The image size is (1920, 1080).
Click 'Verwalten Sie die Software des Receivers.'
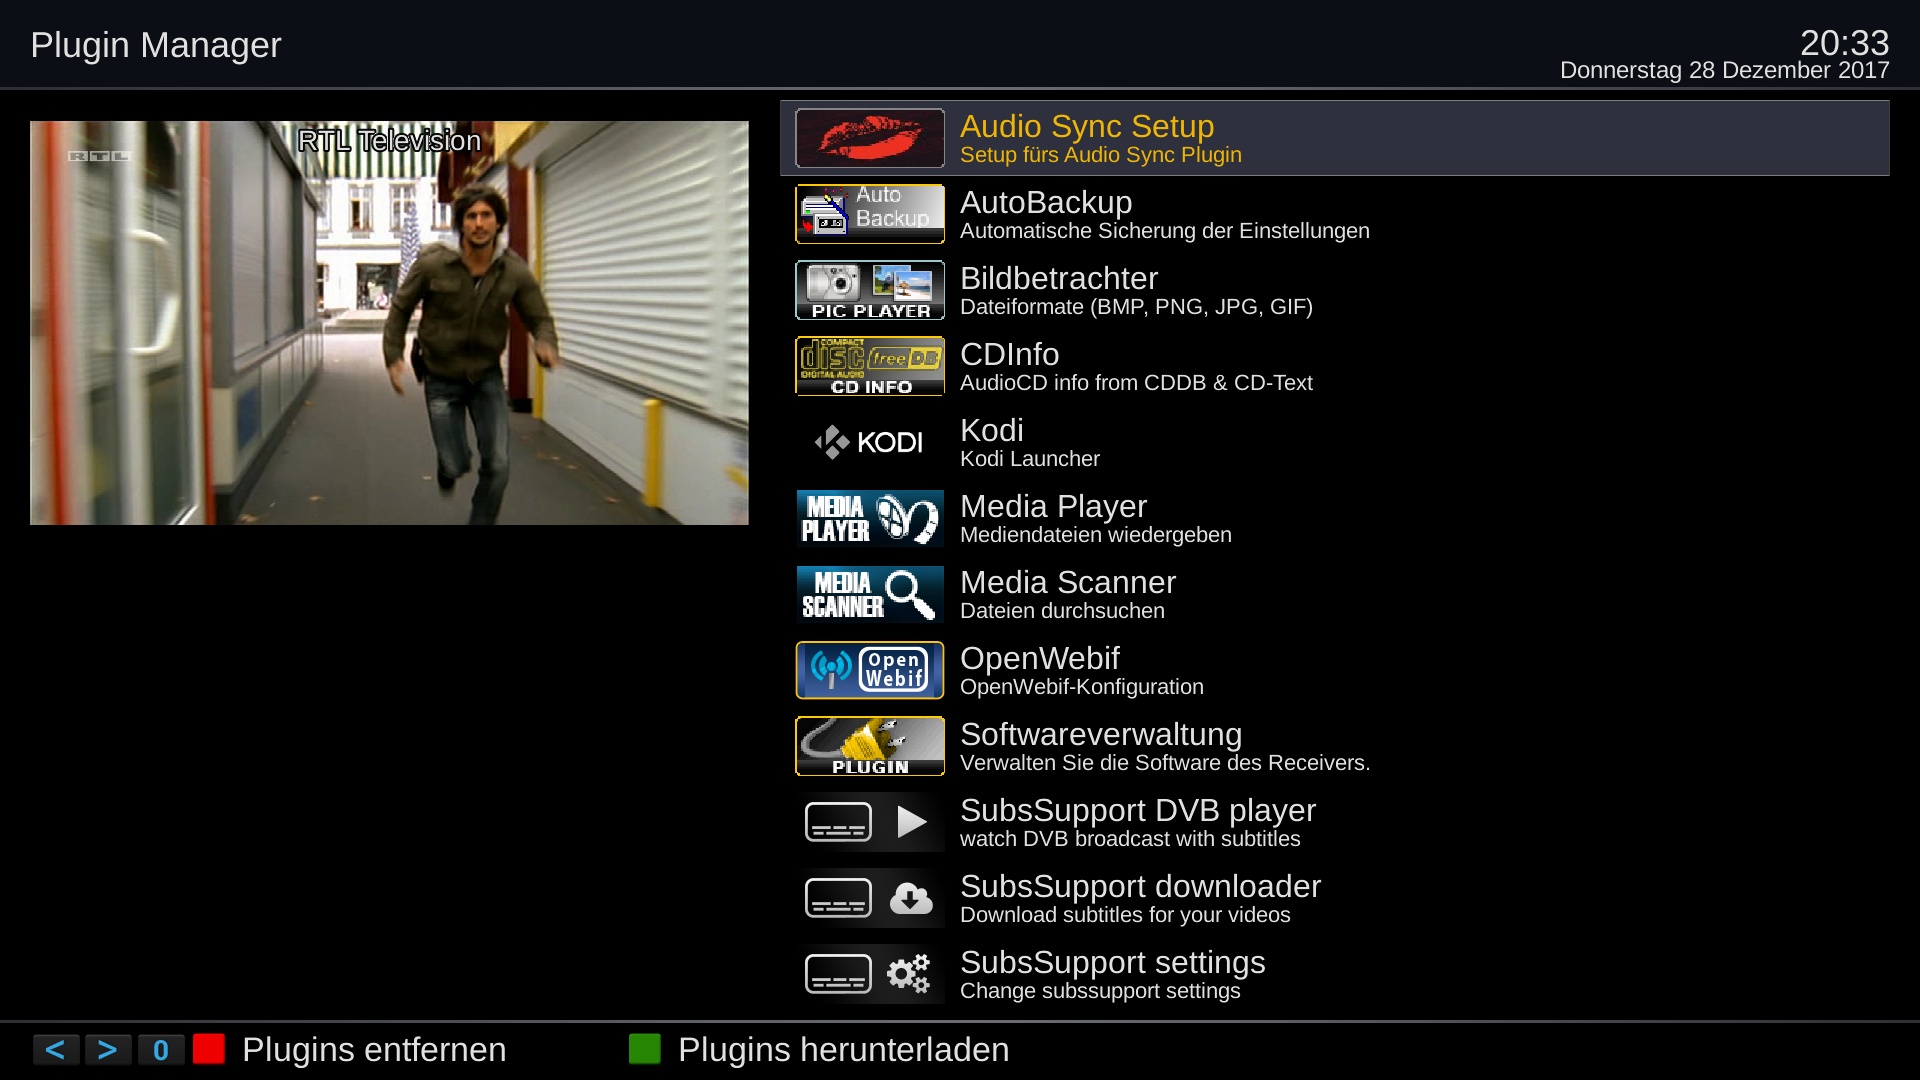1165,763
